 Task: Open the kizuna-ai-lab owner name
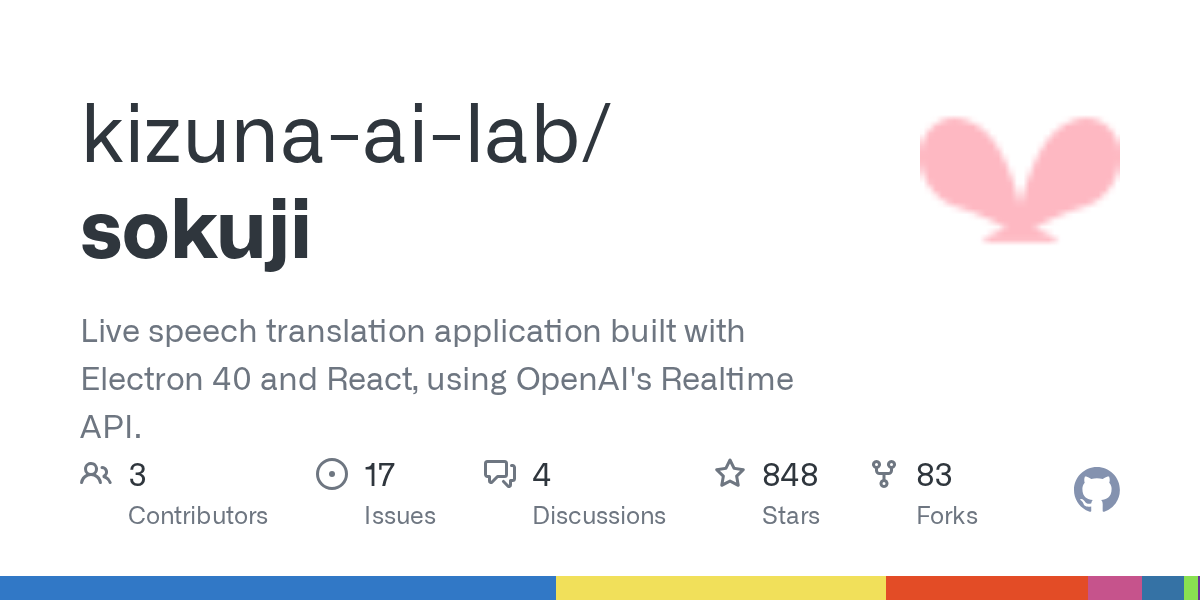(x=340, y=135)
